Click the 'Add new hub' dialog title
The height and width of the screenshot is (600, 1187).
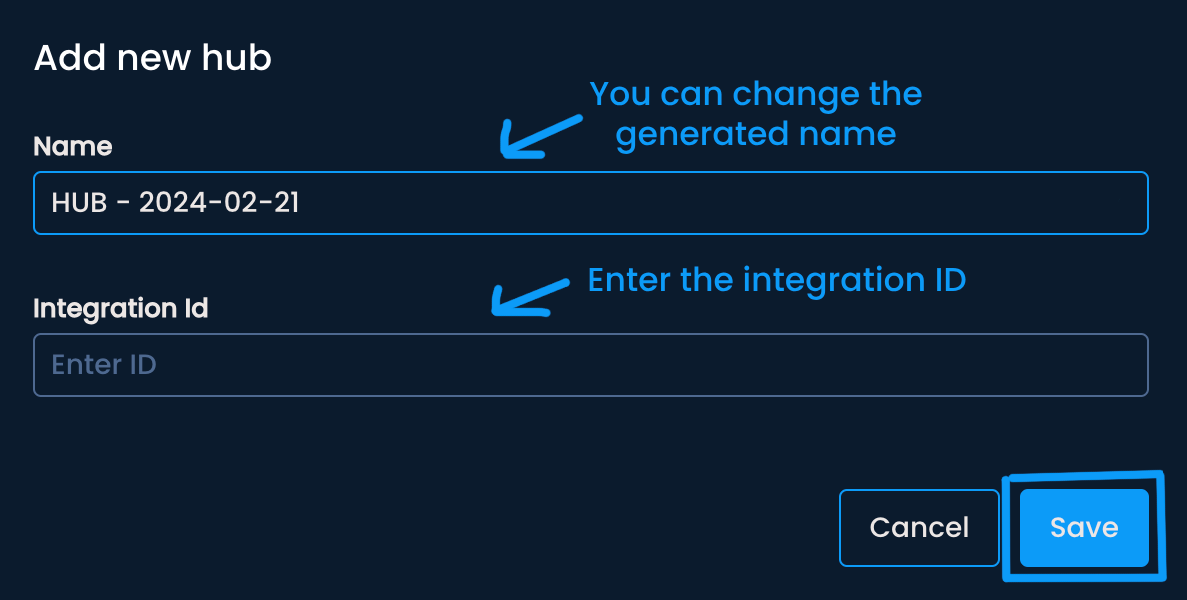pos(153,58)
